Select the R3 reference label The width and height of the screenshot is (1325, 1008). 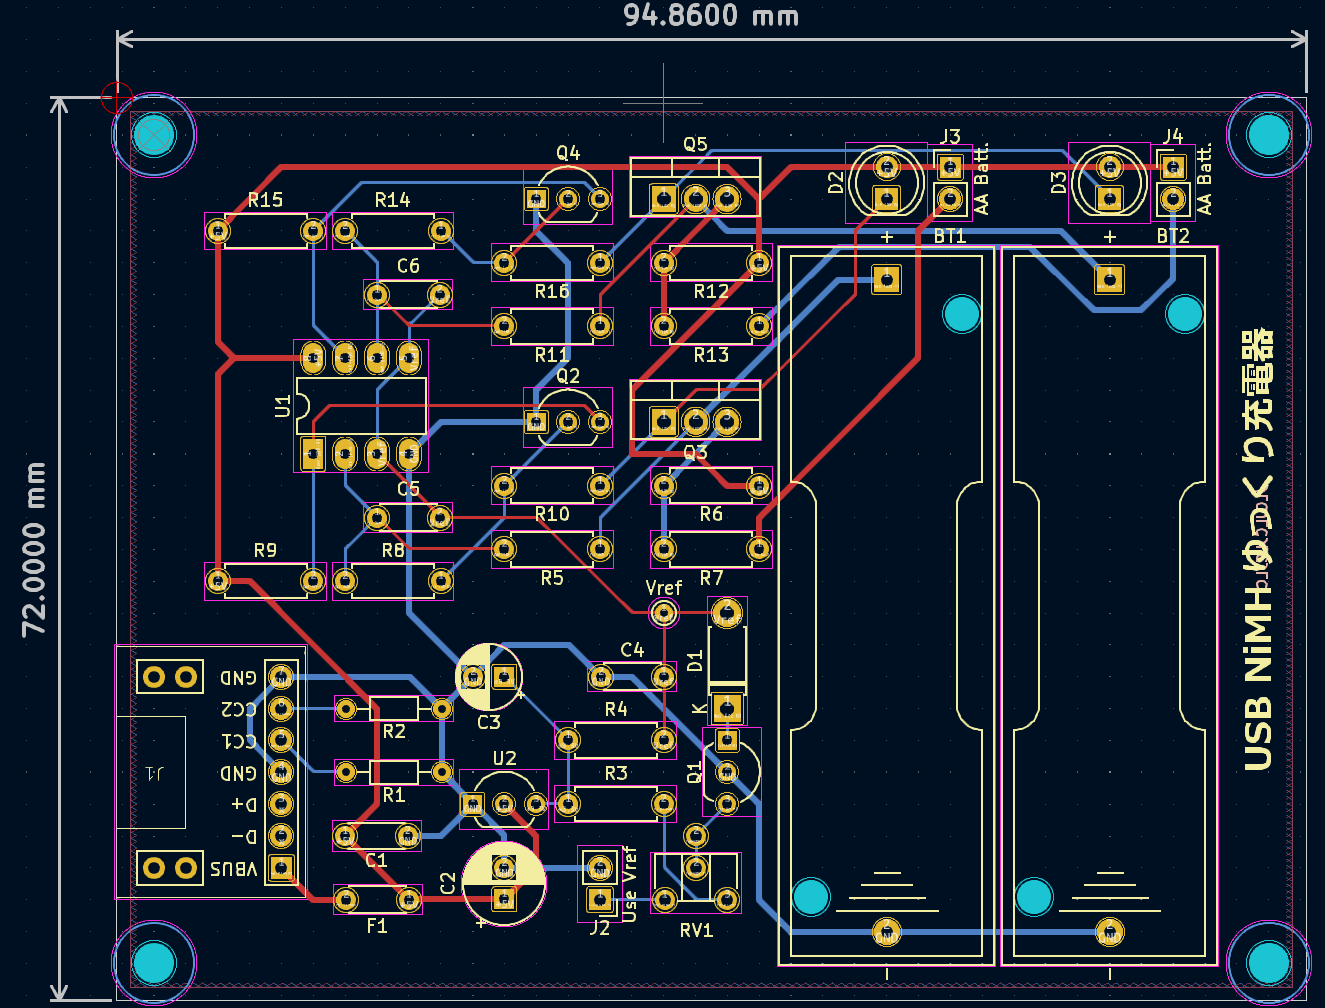pos(616,774)
